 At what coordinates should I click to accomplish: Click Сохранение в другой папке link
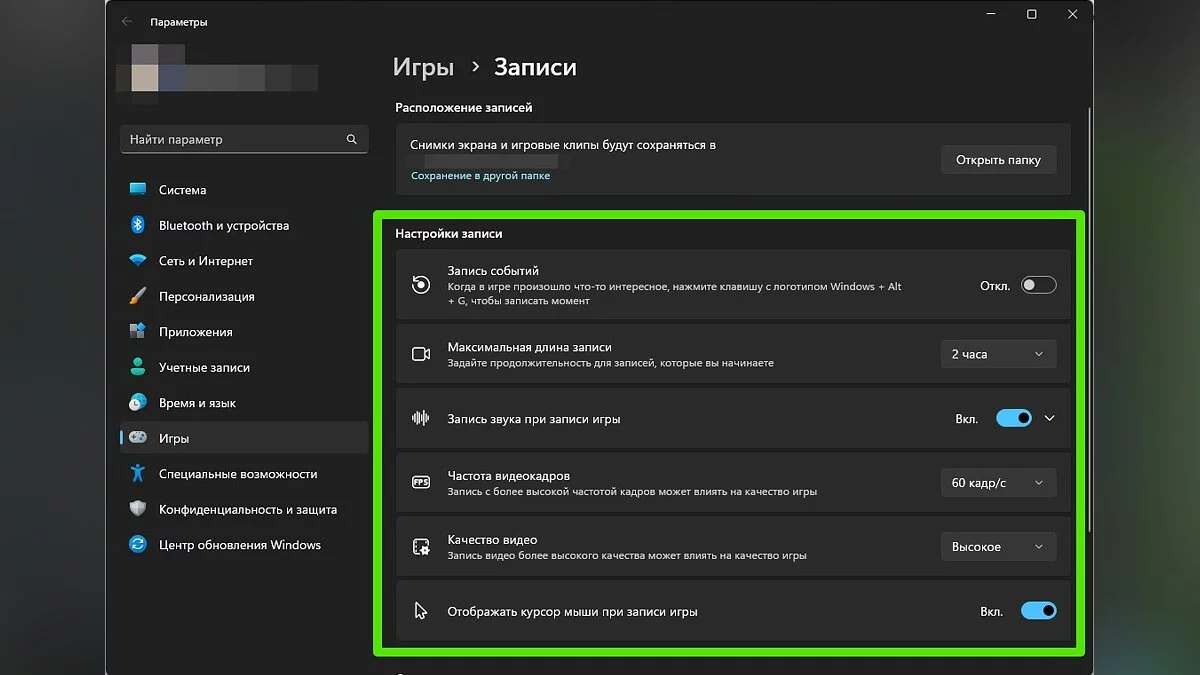[x=480, y=176]
